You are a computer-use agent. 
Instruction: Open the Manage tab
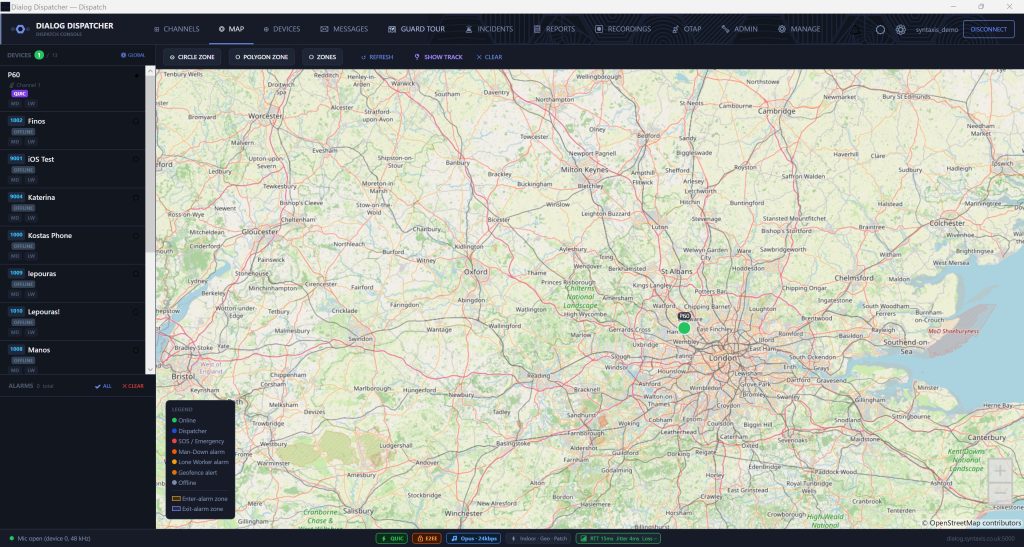[x=799, y=29]
